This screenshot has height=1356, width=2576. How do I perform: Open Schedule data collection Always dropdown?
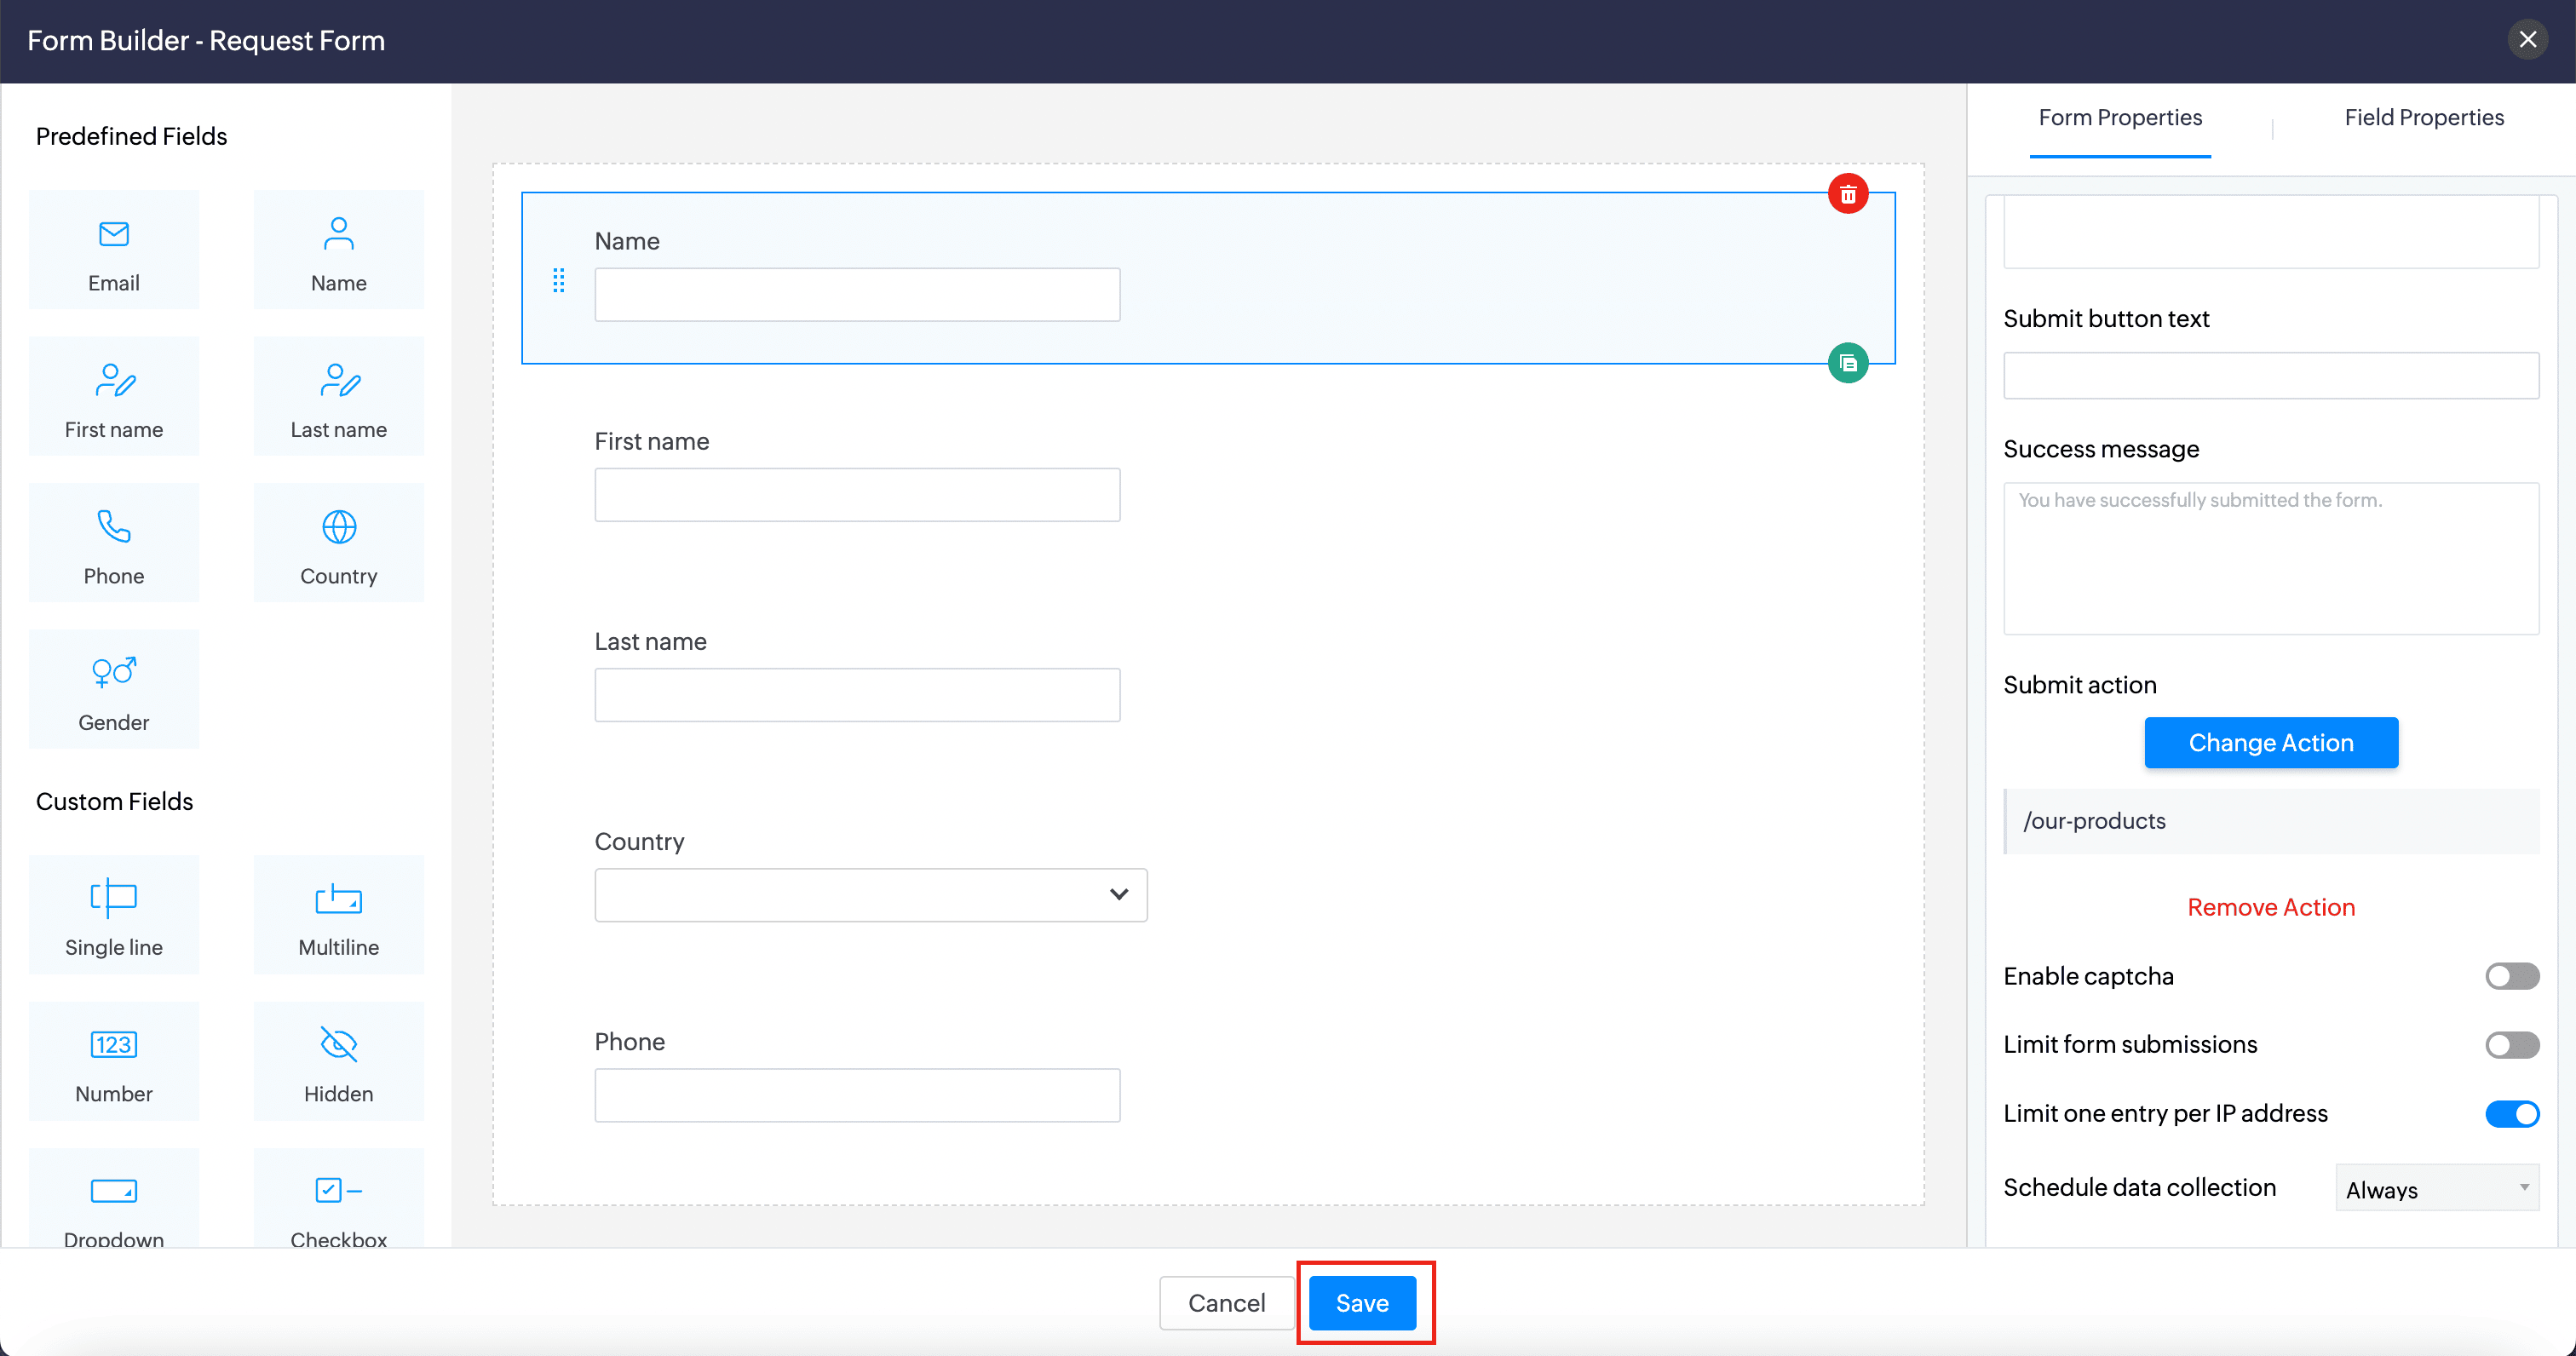pyautogui.click(x=2436, y=1189)
